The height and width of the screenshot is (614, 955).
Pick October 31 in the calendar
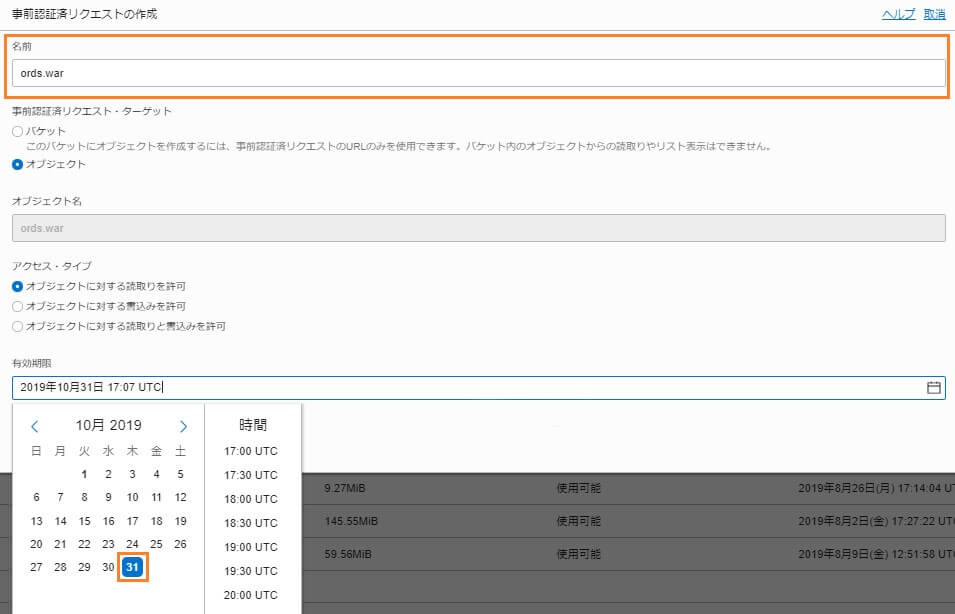132,567
